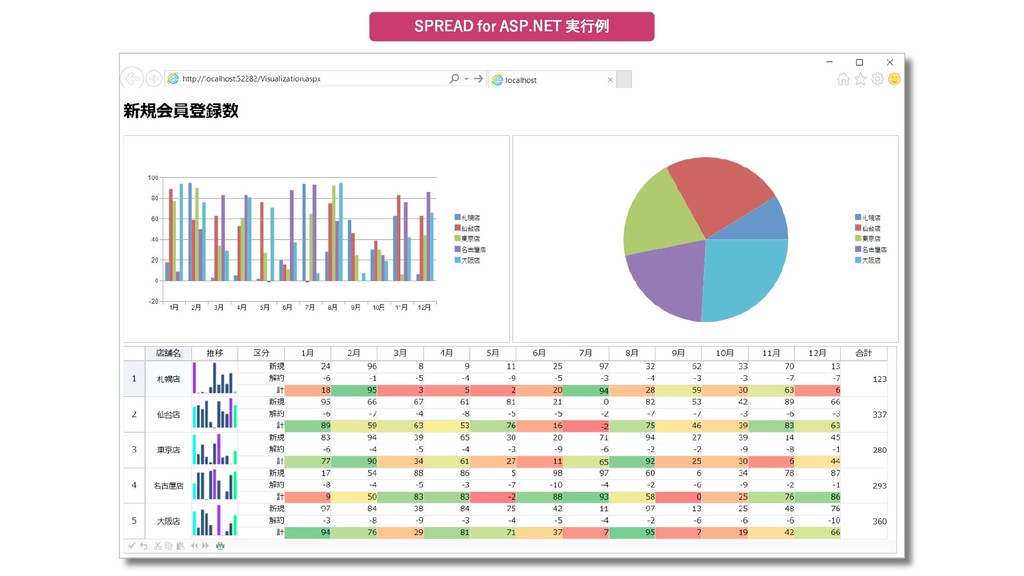1024x576 pixels.
Task: Click the green 東京店 slice of the pie chart
Action: (x=660, y=216)
